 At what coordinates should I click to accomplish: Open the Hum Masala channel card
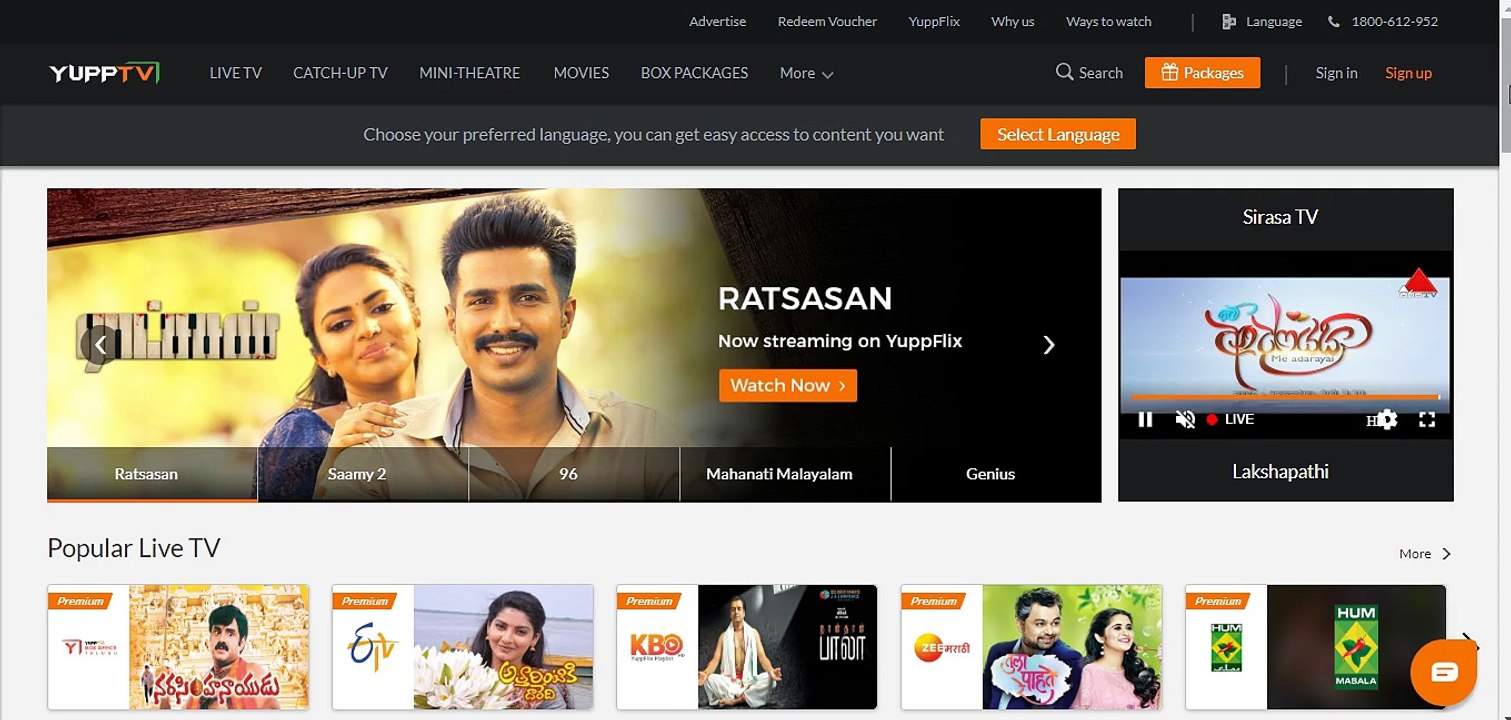pyautogui.click(x=1316, y=647)
